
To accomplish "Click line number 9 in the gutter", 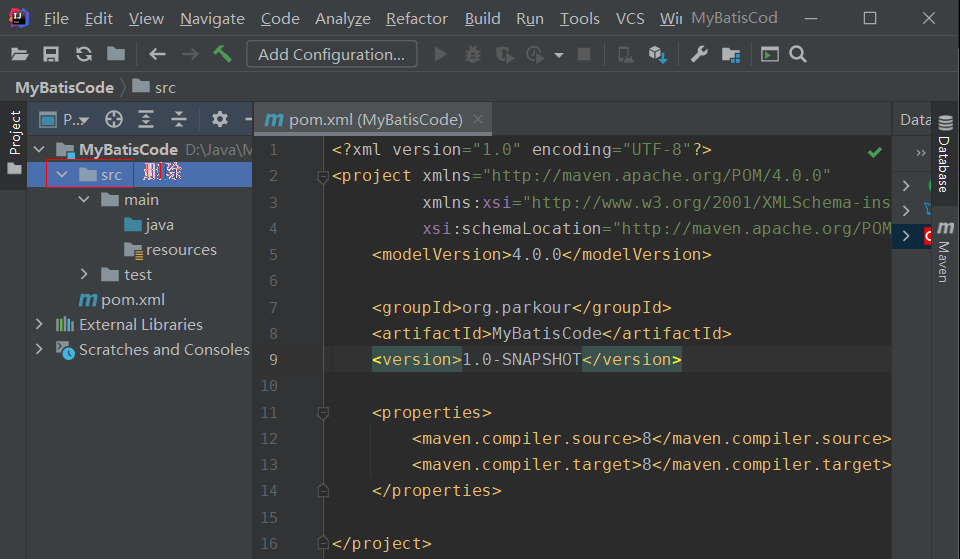I will pyautogui.click(x=273, y=359).
